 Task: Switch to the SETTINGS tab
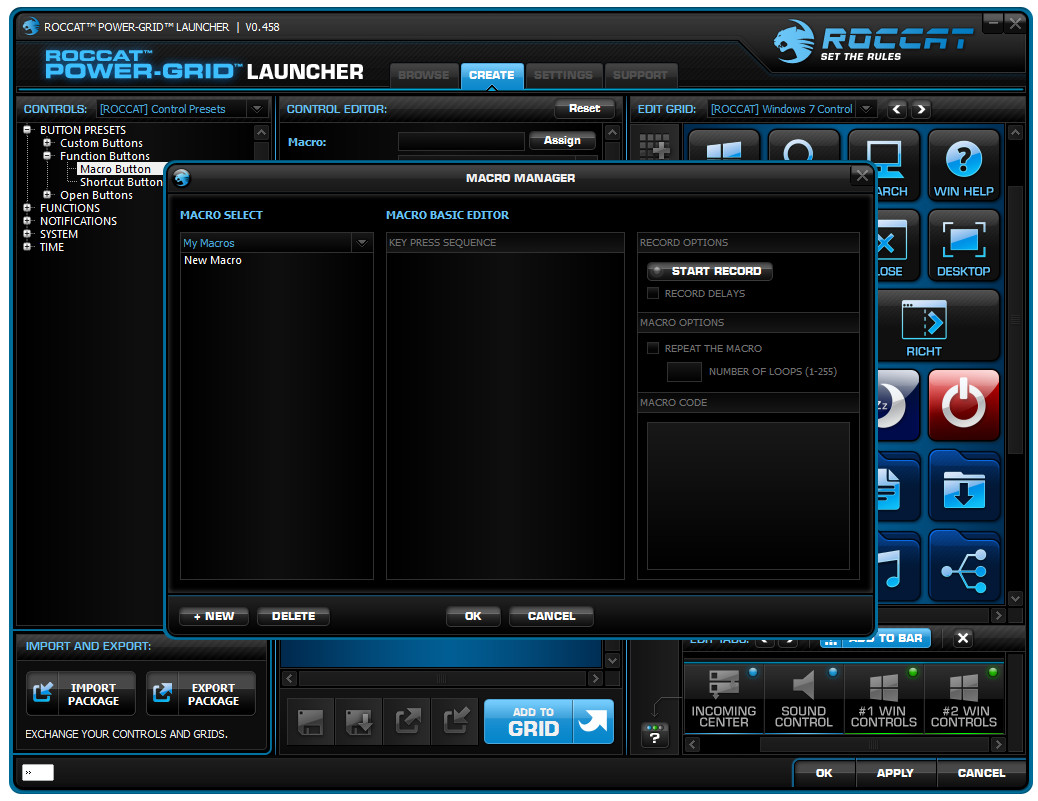[563, 75]
